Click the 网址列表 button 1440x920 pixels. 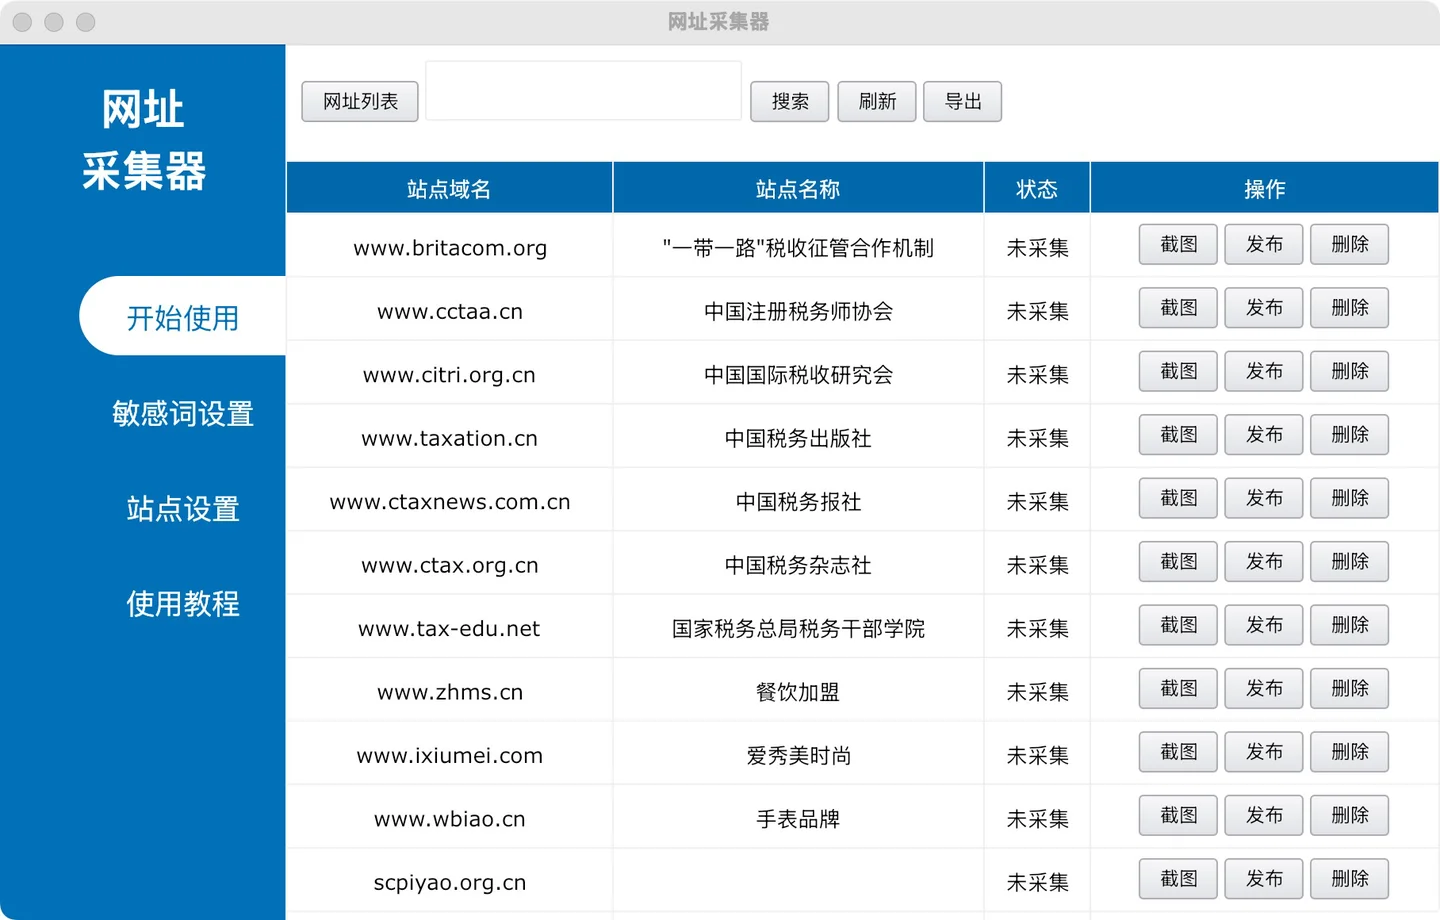click(x=360, y=101)
